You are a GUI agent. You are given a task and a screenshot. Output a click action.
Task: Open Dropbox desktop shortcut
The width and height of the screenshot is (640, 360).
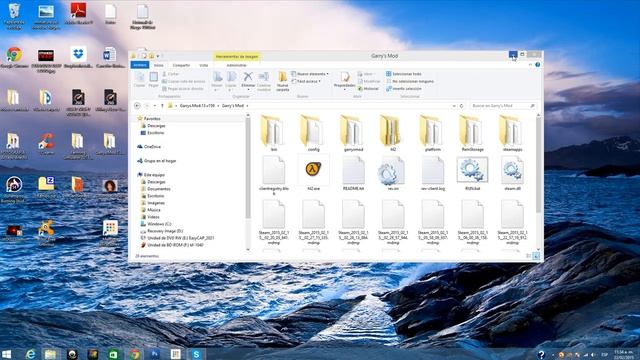[x=78, y=58]
